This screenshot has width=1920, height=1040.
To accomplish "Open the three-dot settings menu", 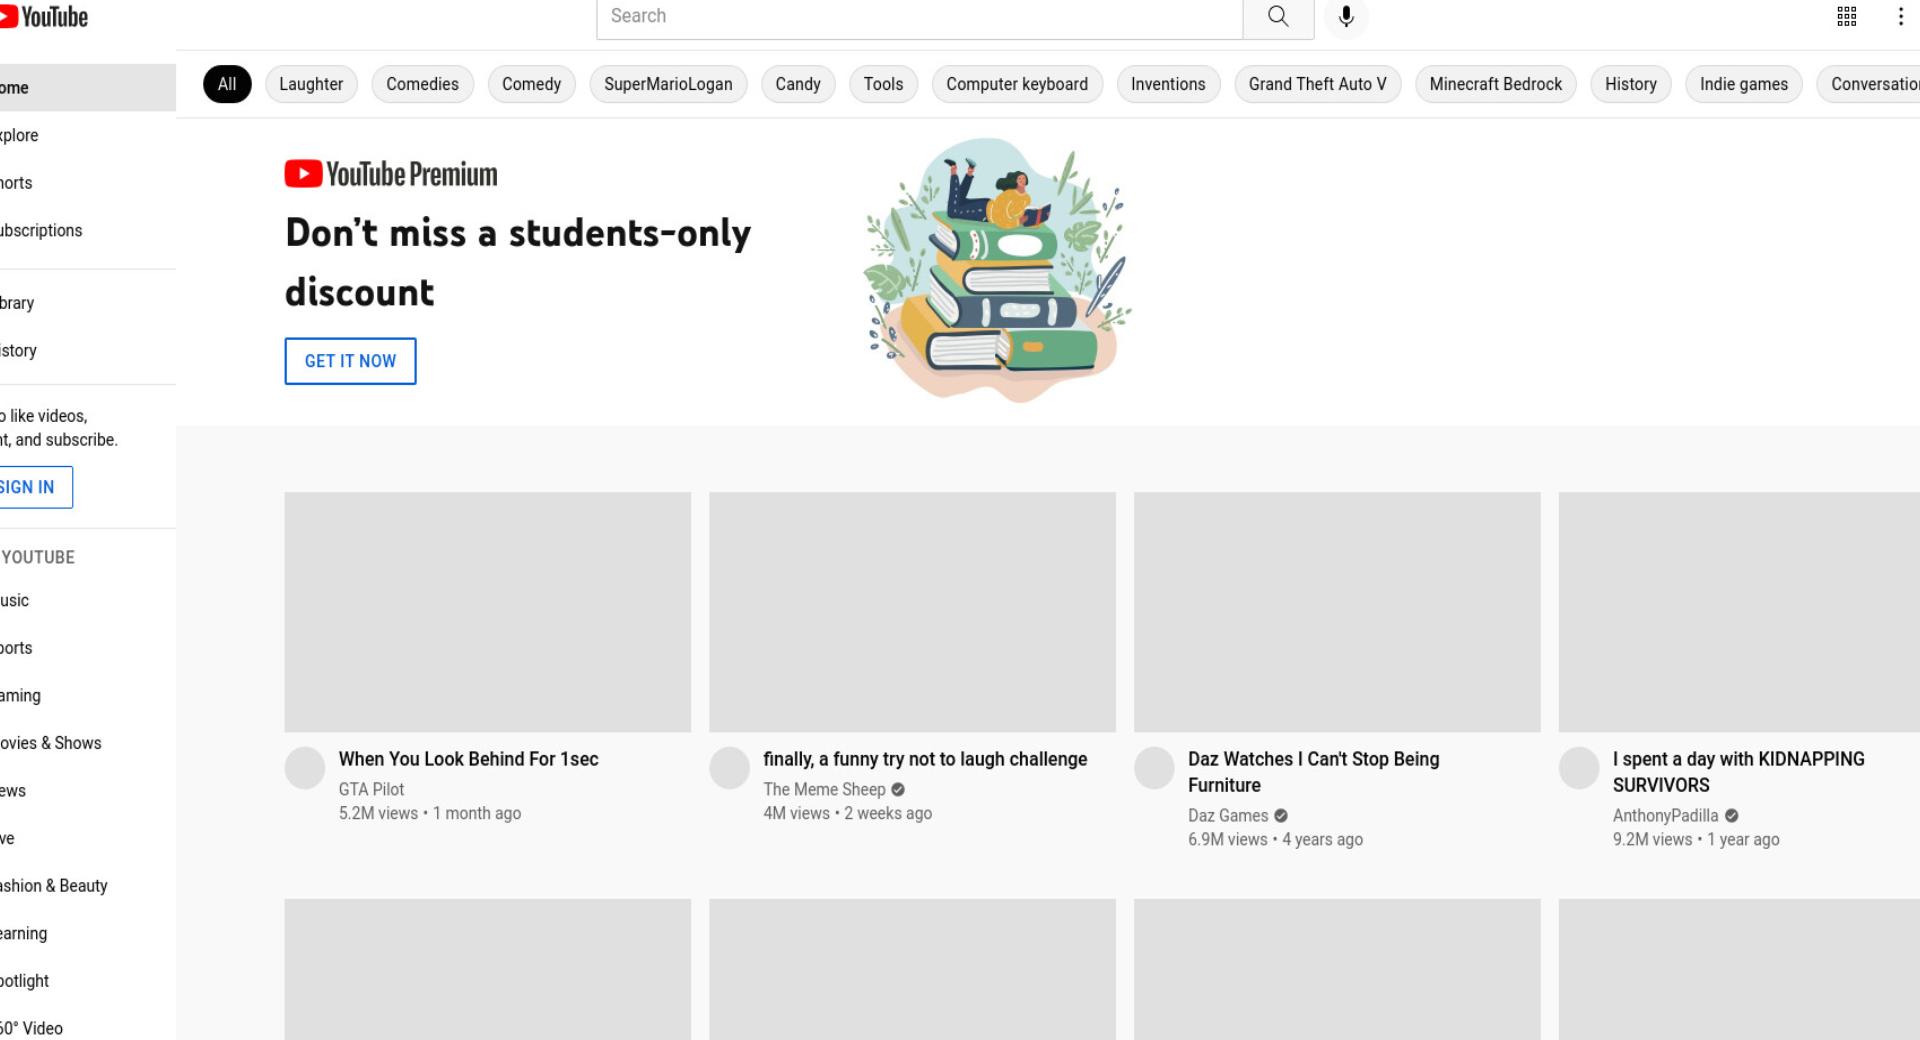I will [x=1900, y=16].
